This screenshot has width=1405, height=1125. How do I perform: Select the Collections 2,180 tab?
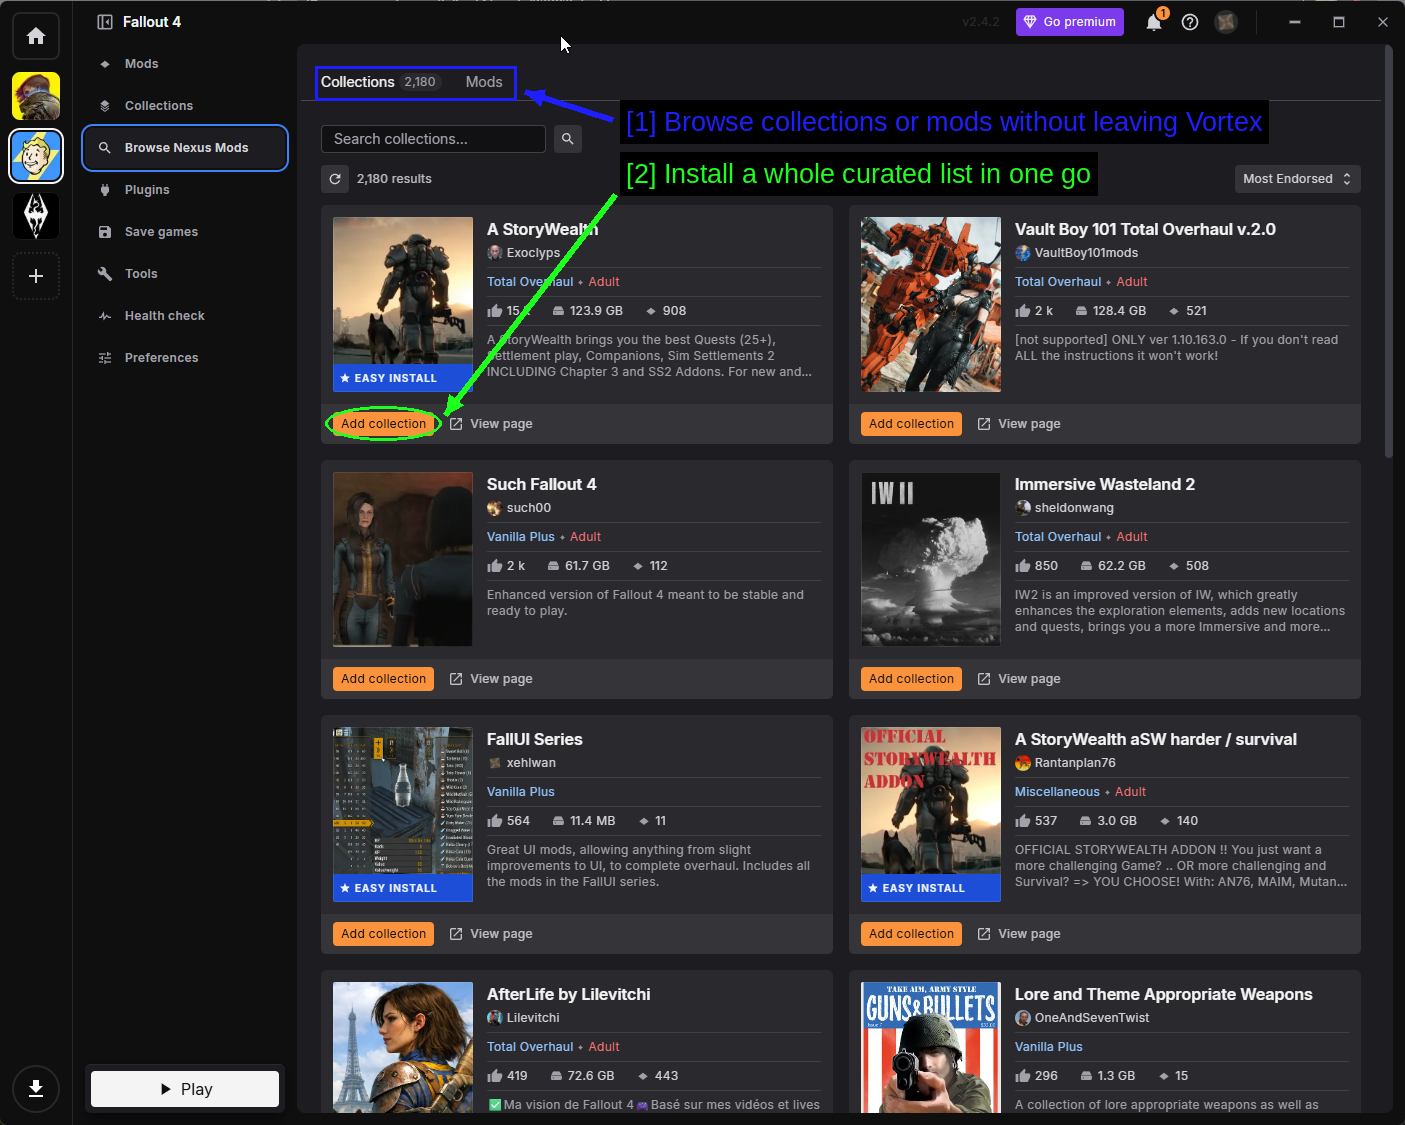pos(380,82)
